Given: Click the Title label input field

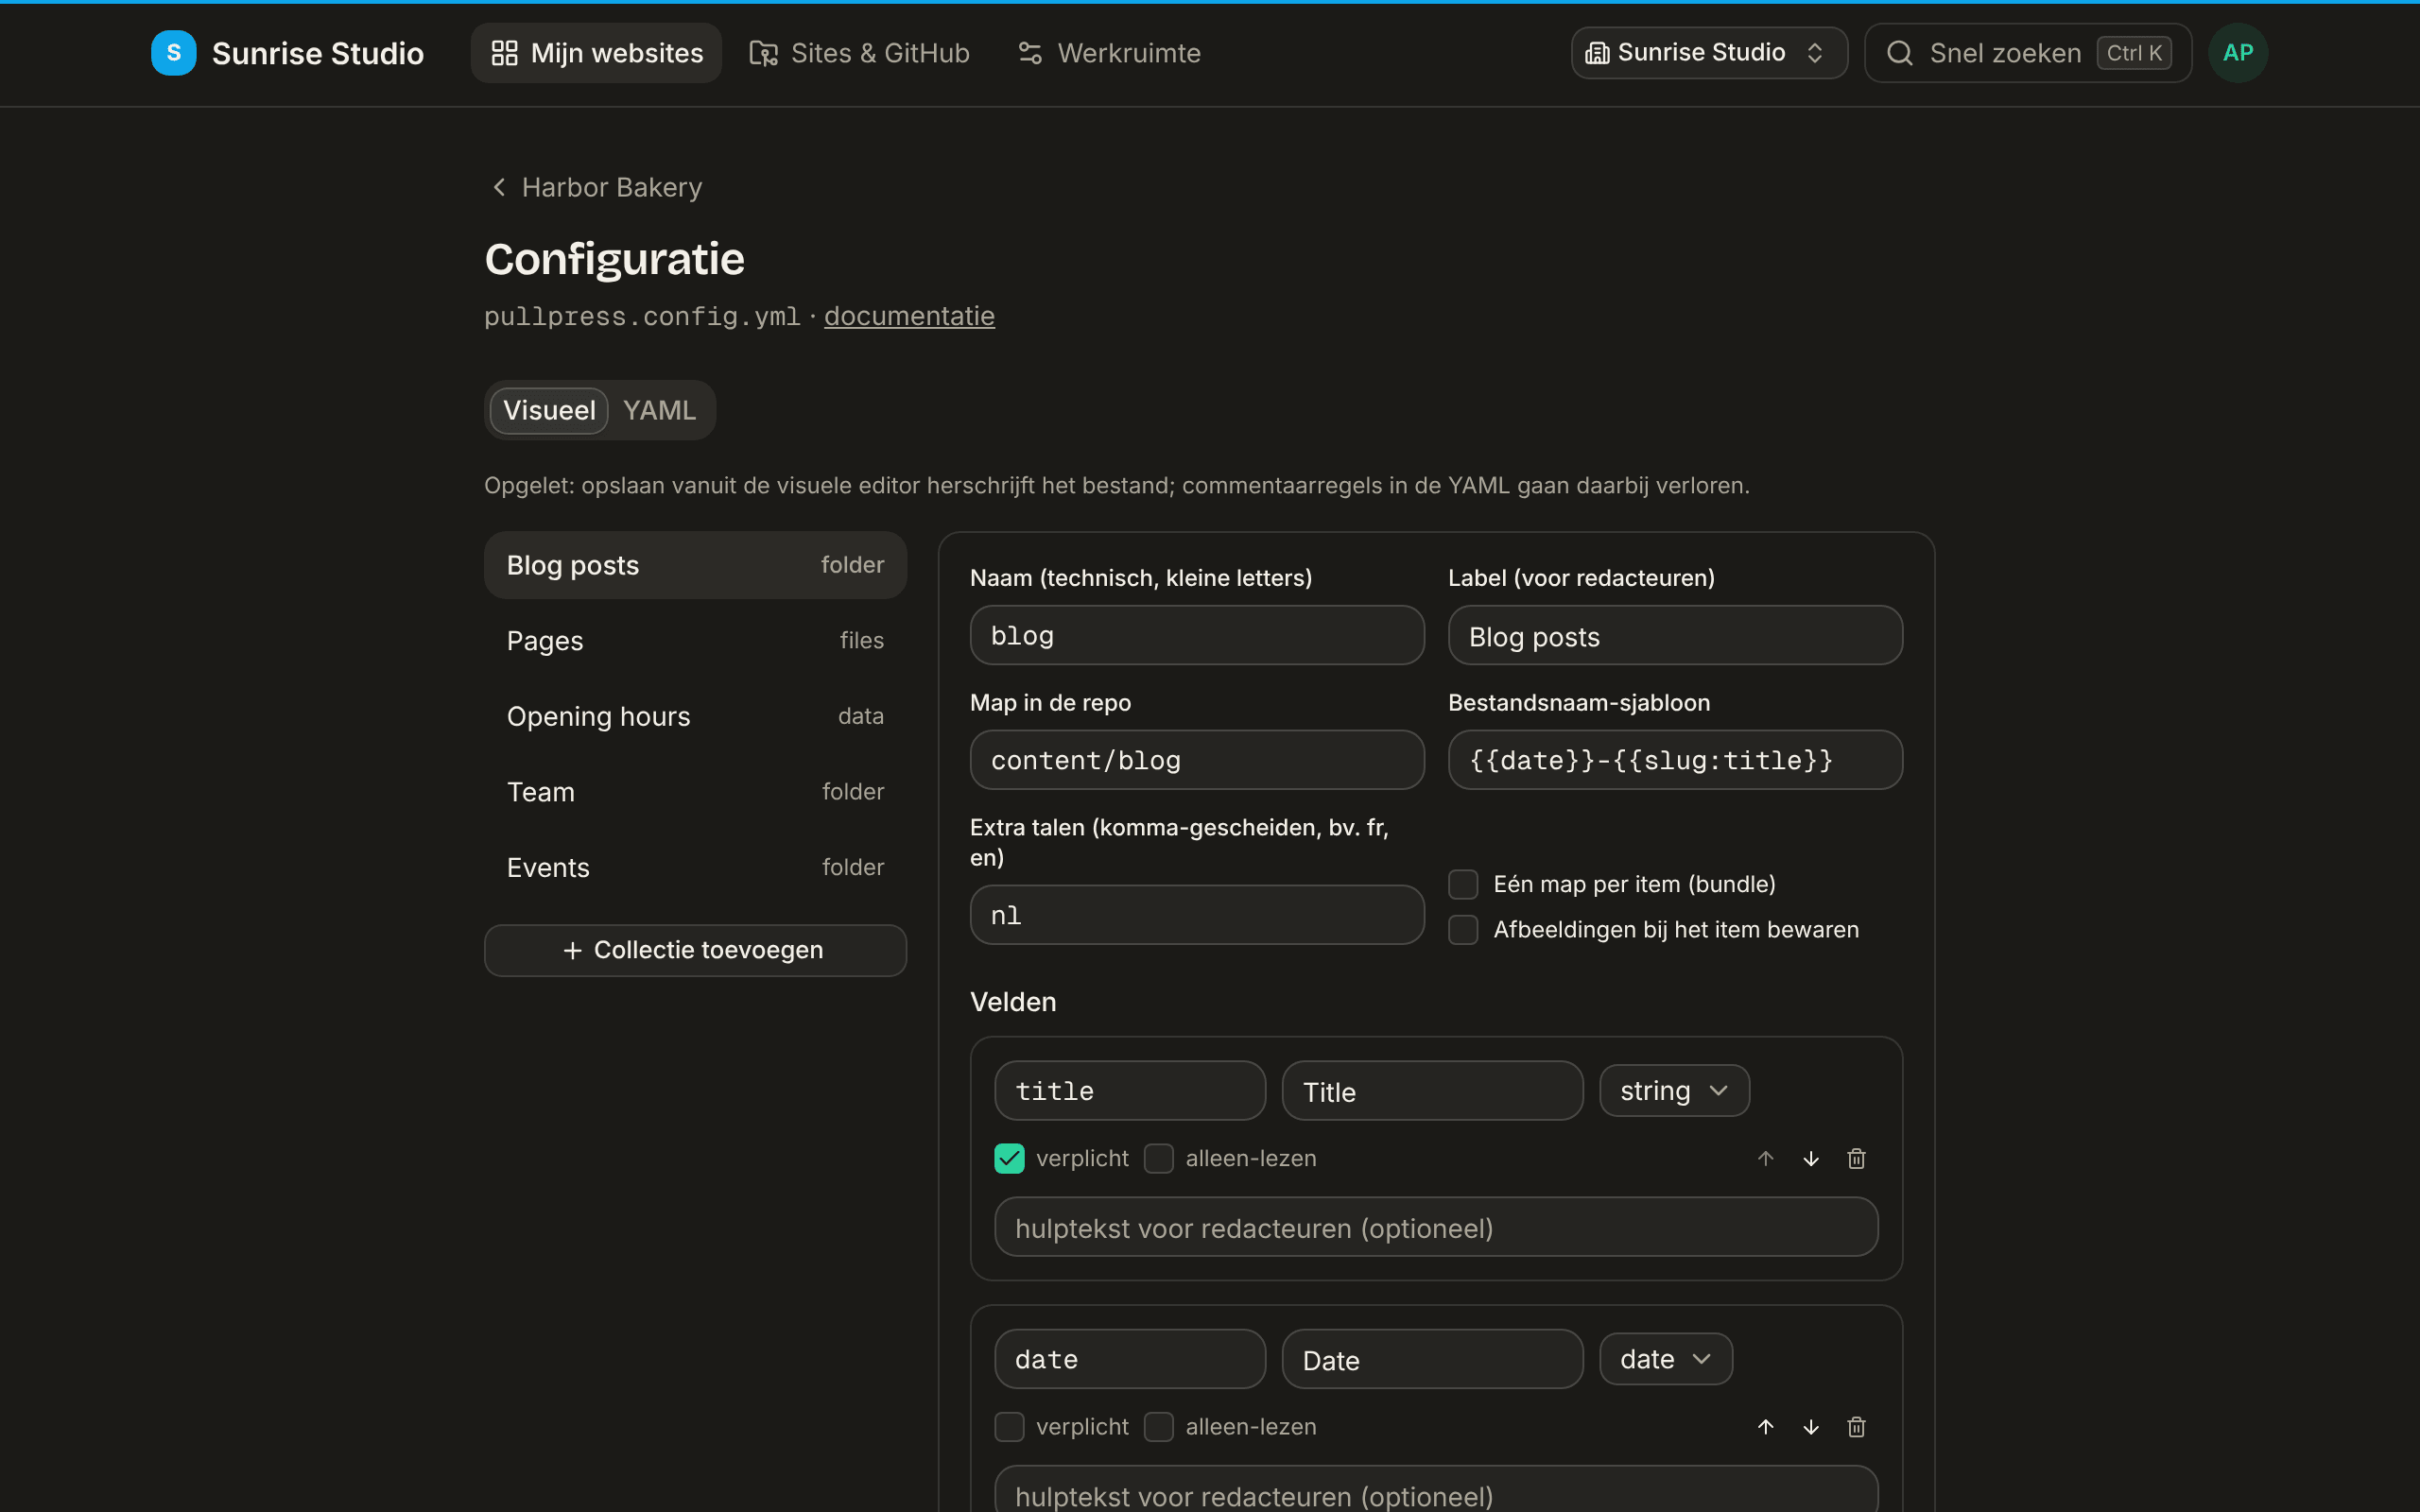Looking at the screenshot, I should coord(1432,1091).
